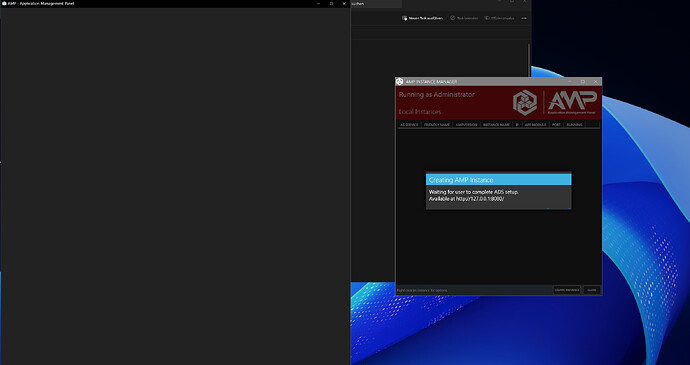Image resolution: width=690 pixels, height=365 pixels.
Task: Minimize the AMP Application Management Panel window
Action: (318, 4)
